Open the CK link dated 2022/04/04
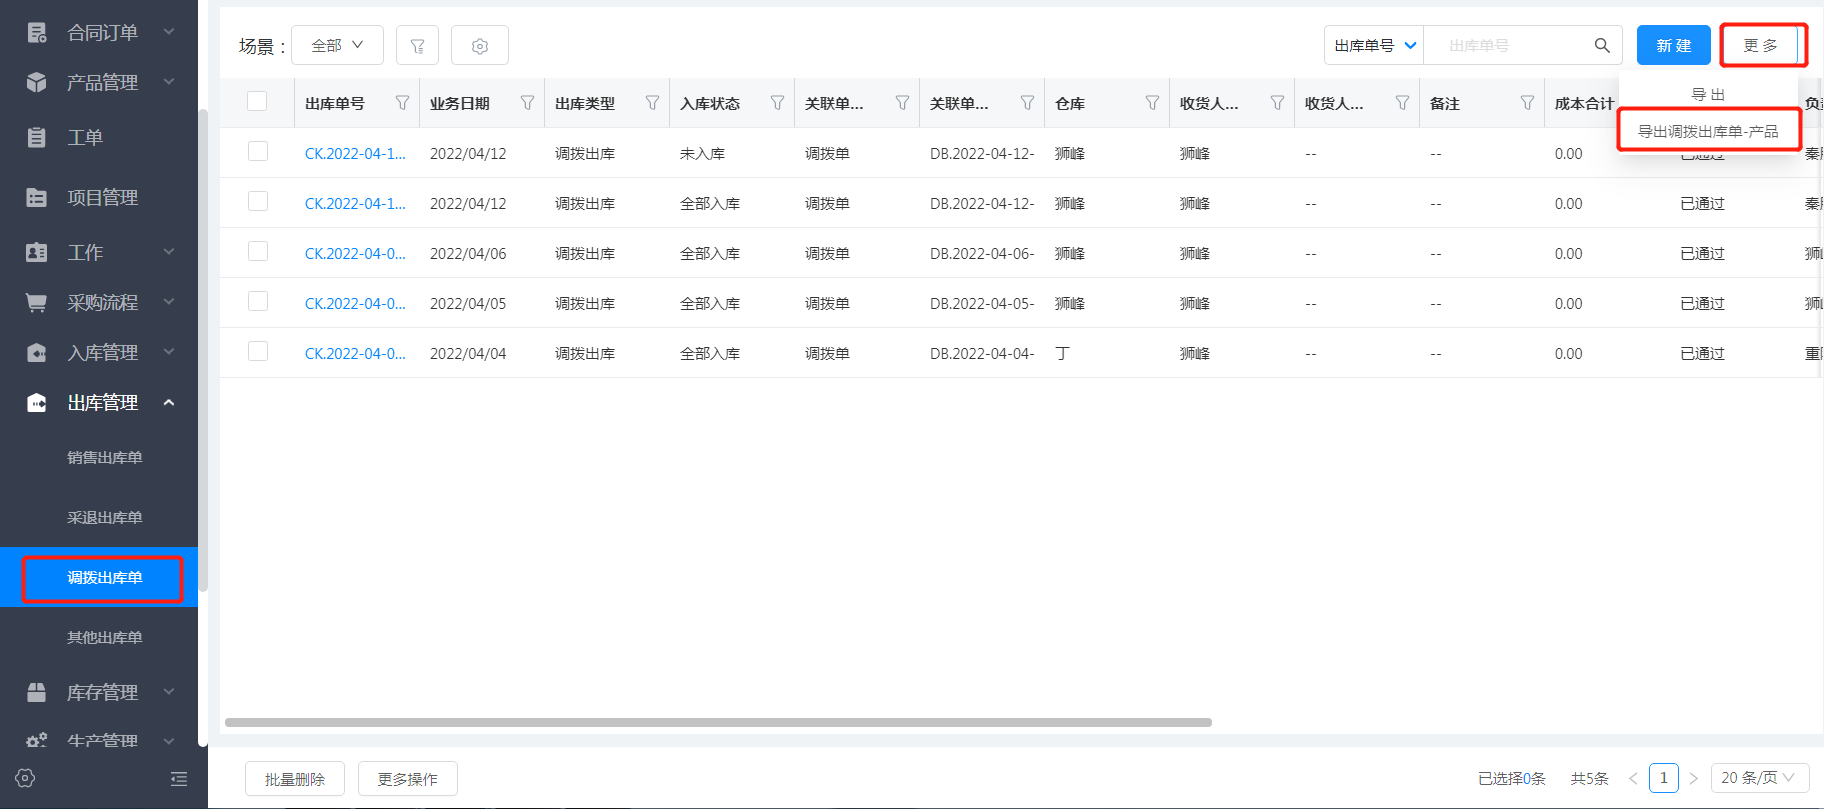 click(355, 353)
